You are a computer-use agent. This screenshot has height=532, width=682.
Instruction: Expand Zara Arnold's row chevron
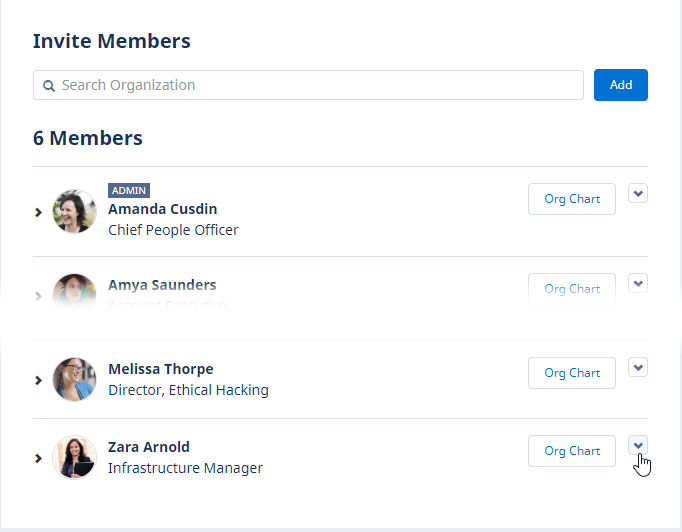click(x=39, y=458)
